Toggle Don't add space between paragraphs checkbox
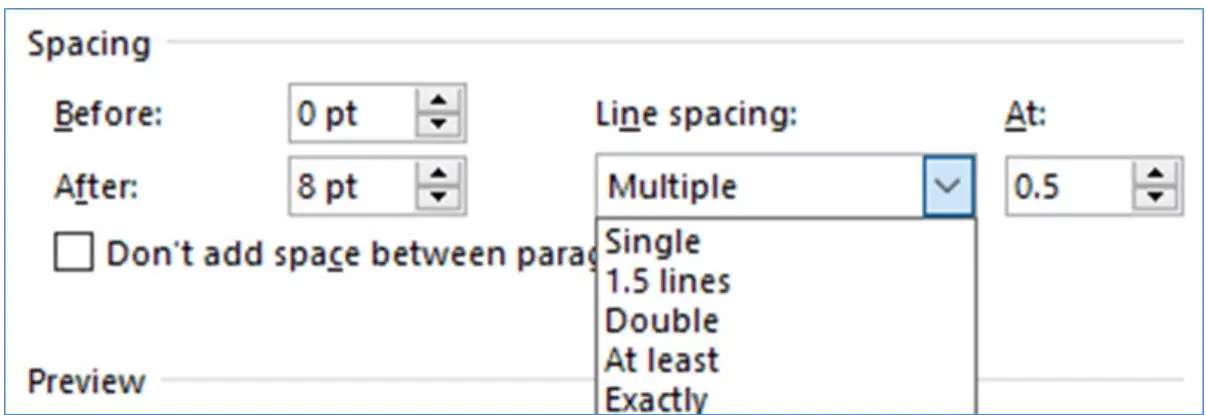 point(74,254)
